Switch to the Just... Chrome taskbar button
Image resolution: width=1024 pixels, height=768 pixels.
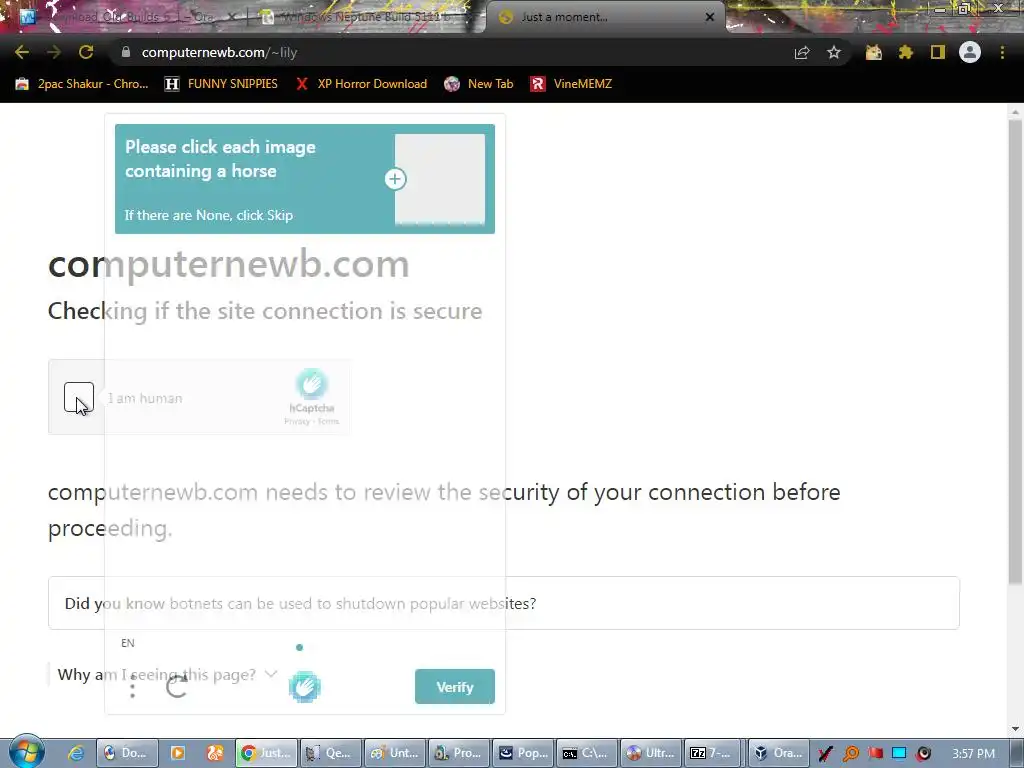tap(267, 753)
